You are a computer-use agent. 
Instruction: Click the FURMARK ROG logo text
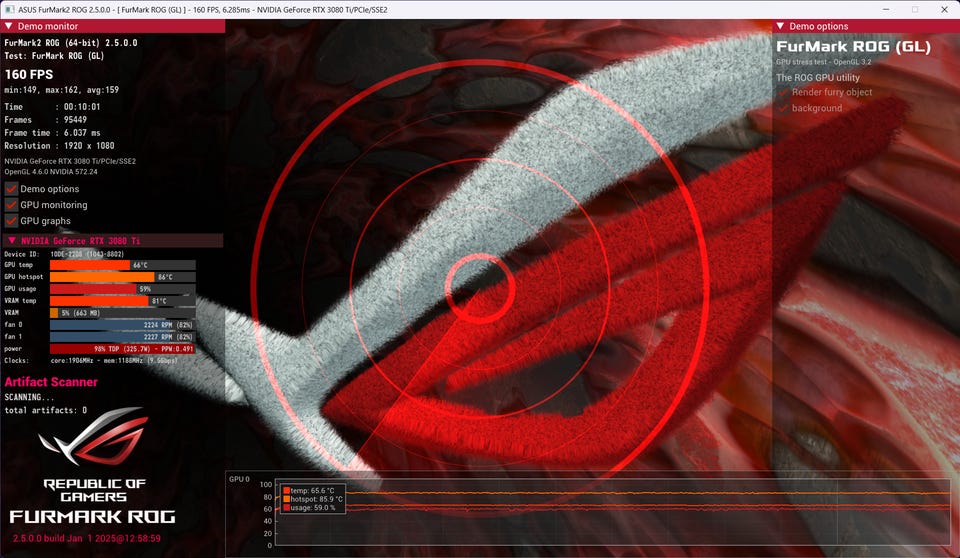tap(92, 517)
